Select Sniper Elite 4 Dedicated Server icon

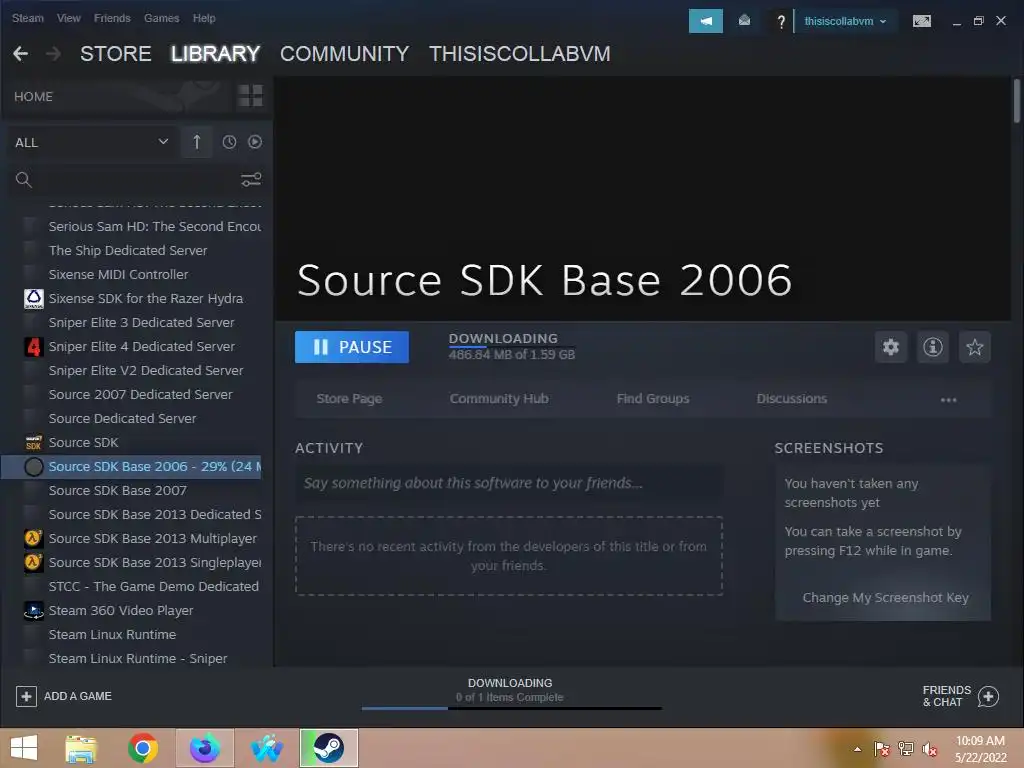[34, 346]
